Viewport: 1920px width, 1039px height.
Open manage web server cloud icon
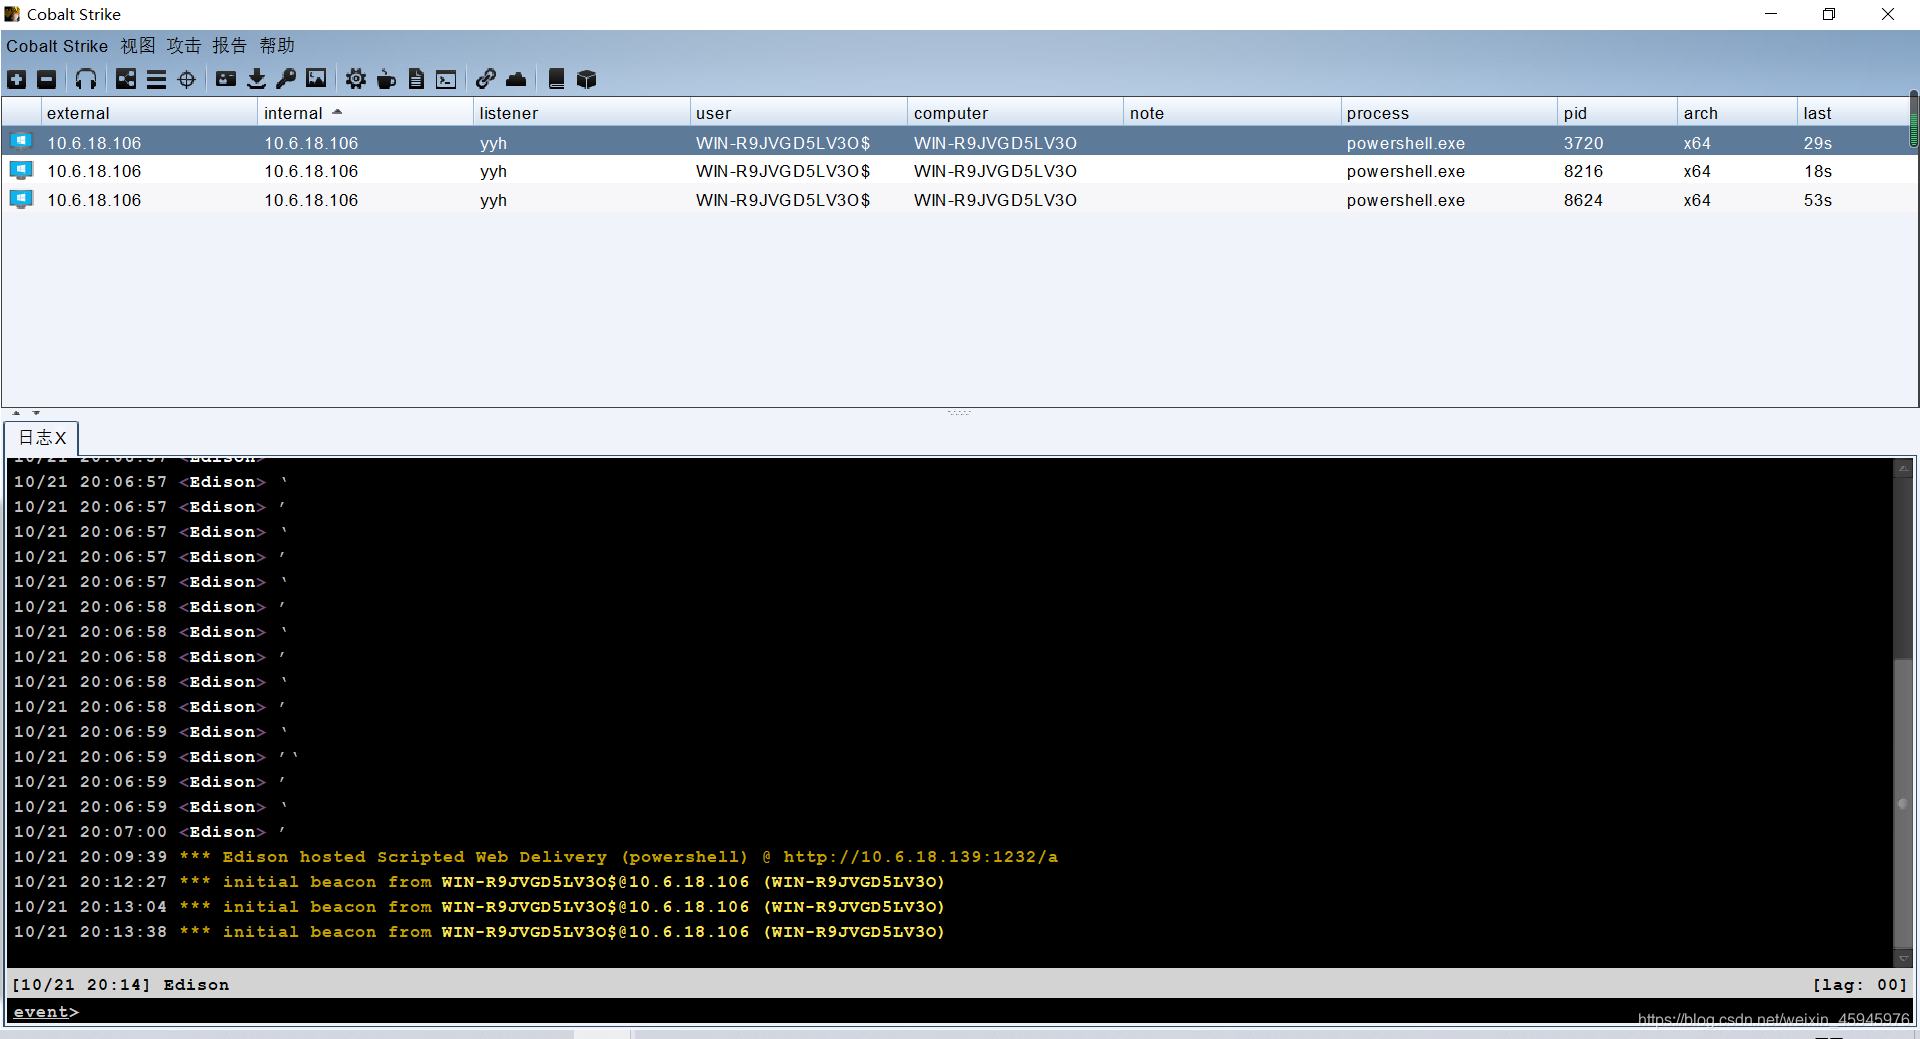516,79
